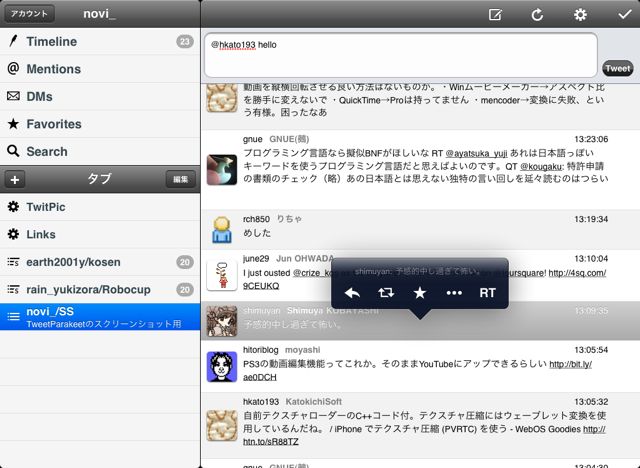Open the @ayatsuka_yuji mention link

point(476,153)
